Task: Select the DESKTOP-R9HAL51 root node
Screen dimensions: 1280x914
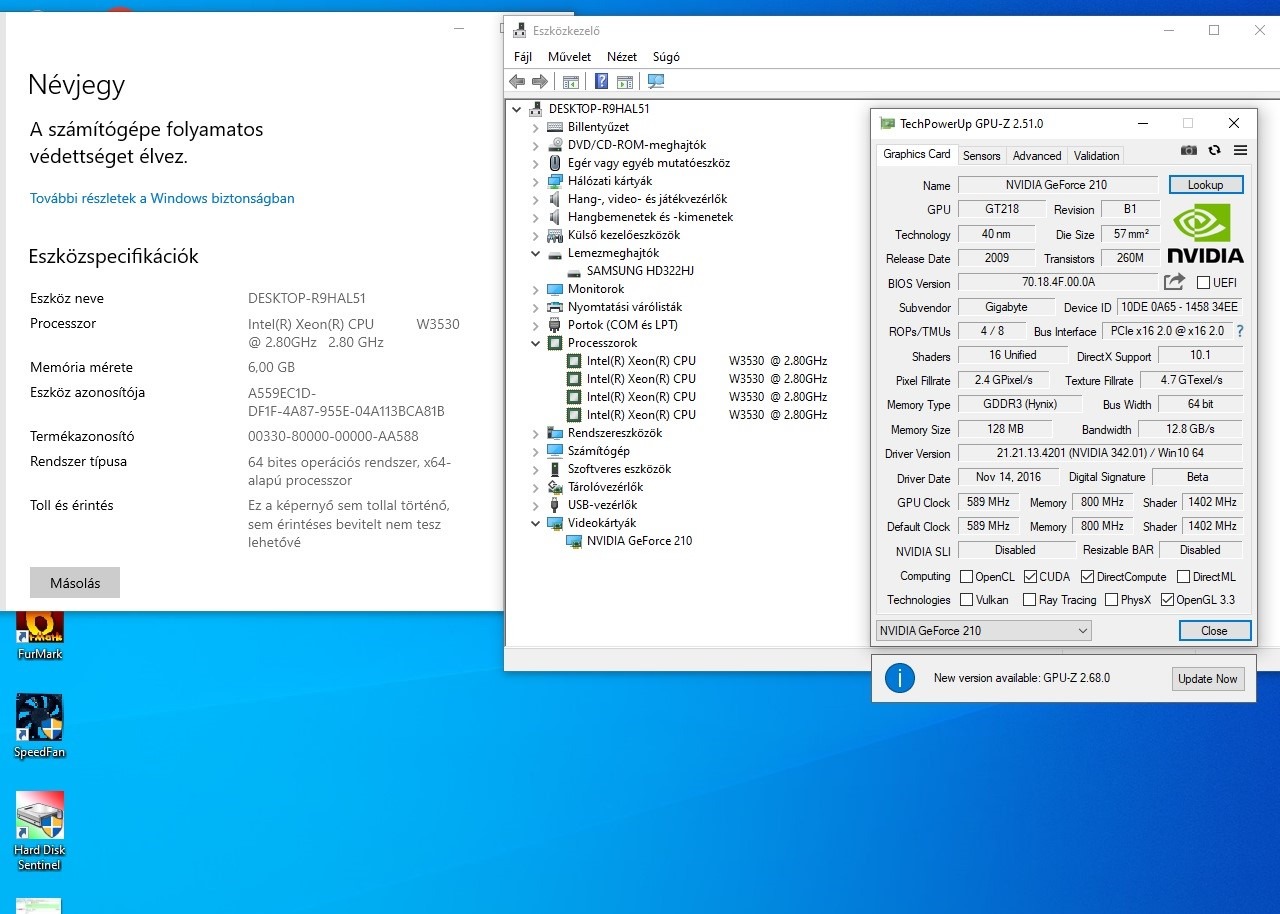Action: [599, 109]
